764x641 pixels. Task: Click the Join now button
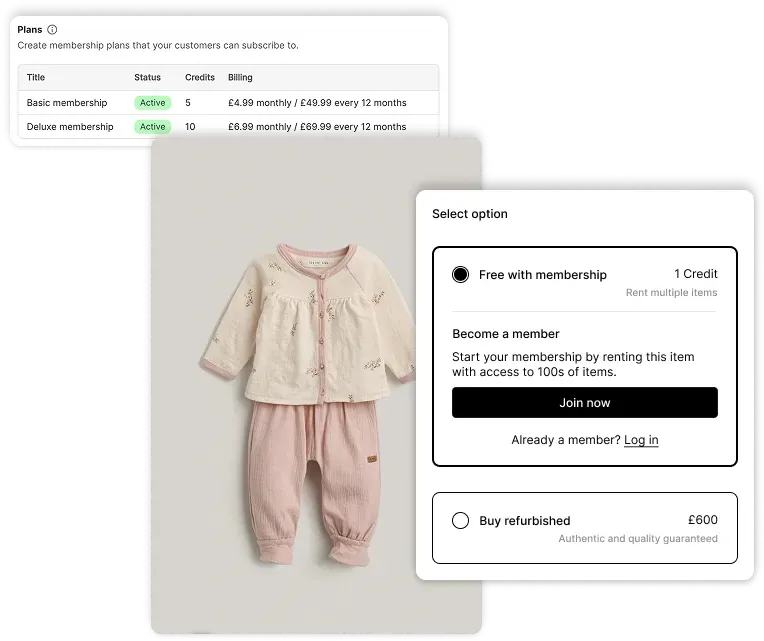pos(584,402)
